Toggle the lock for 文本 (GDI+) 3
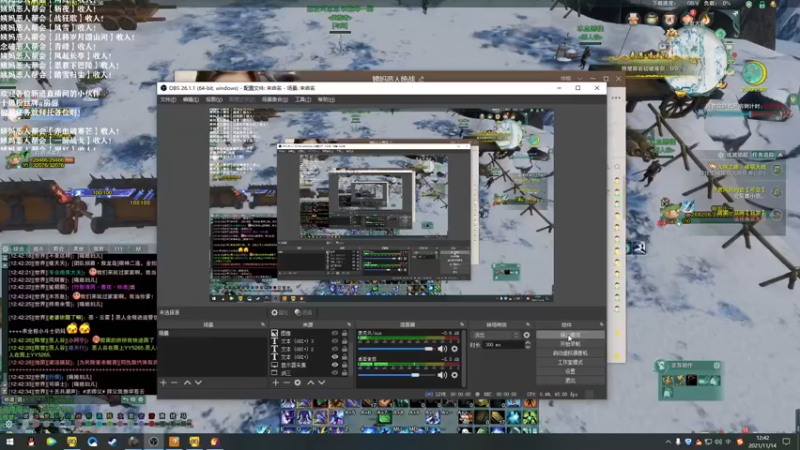 click(x=344, y=341)
